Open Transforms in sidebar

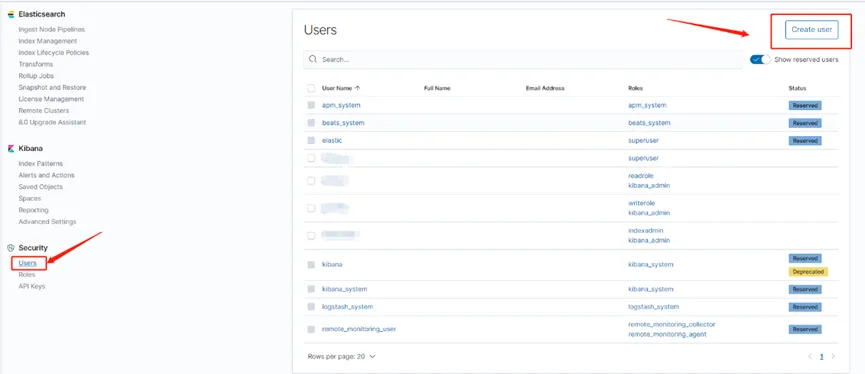coord(36,64)
